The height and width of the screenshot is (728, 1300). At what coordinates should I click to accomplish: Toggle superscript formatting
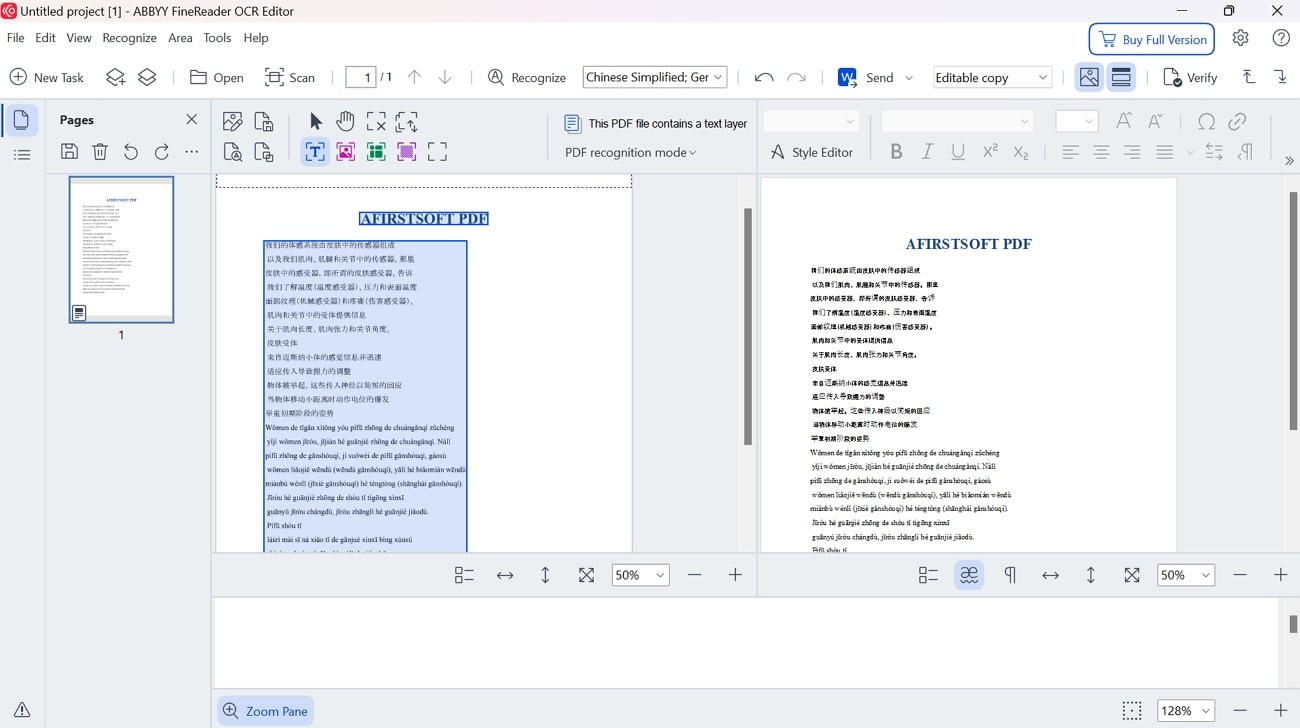990,152
